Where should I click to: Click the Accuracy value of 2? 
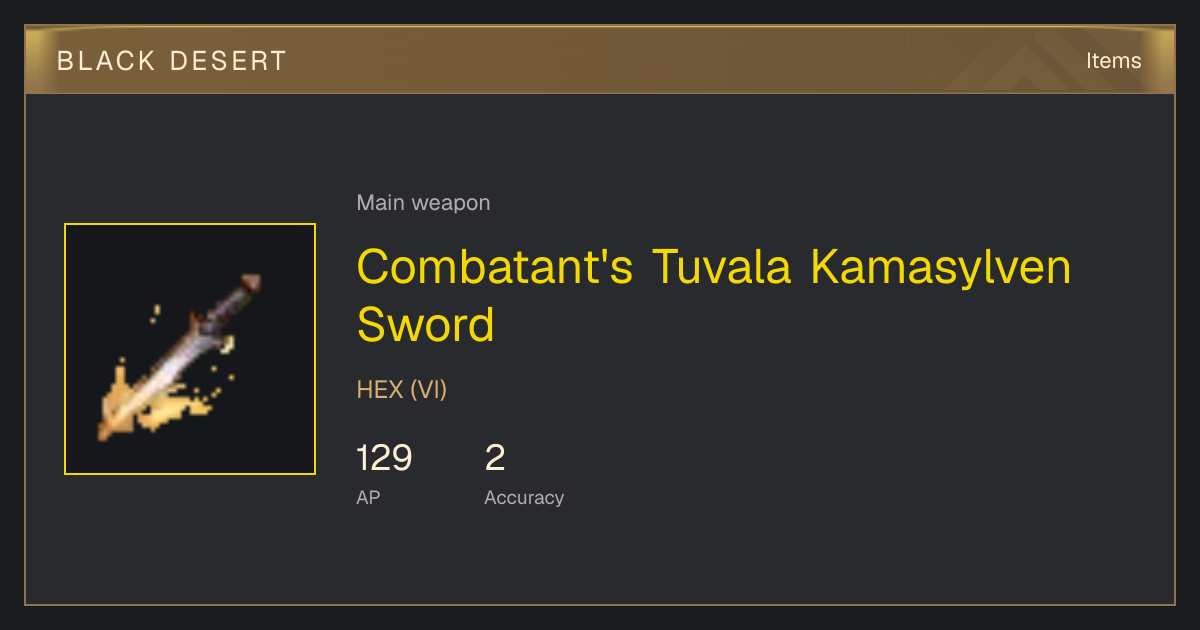click(x=495, y=458)
